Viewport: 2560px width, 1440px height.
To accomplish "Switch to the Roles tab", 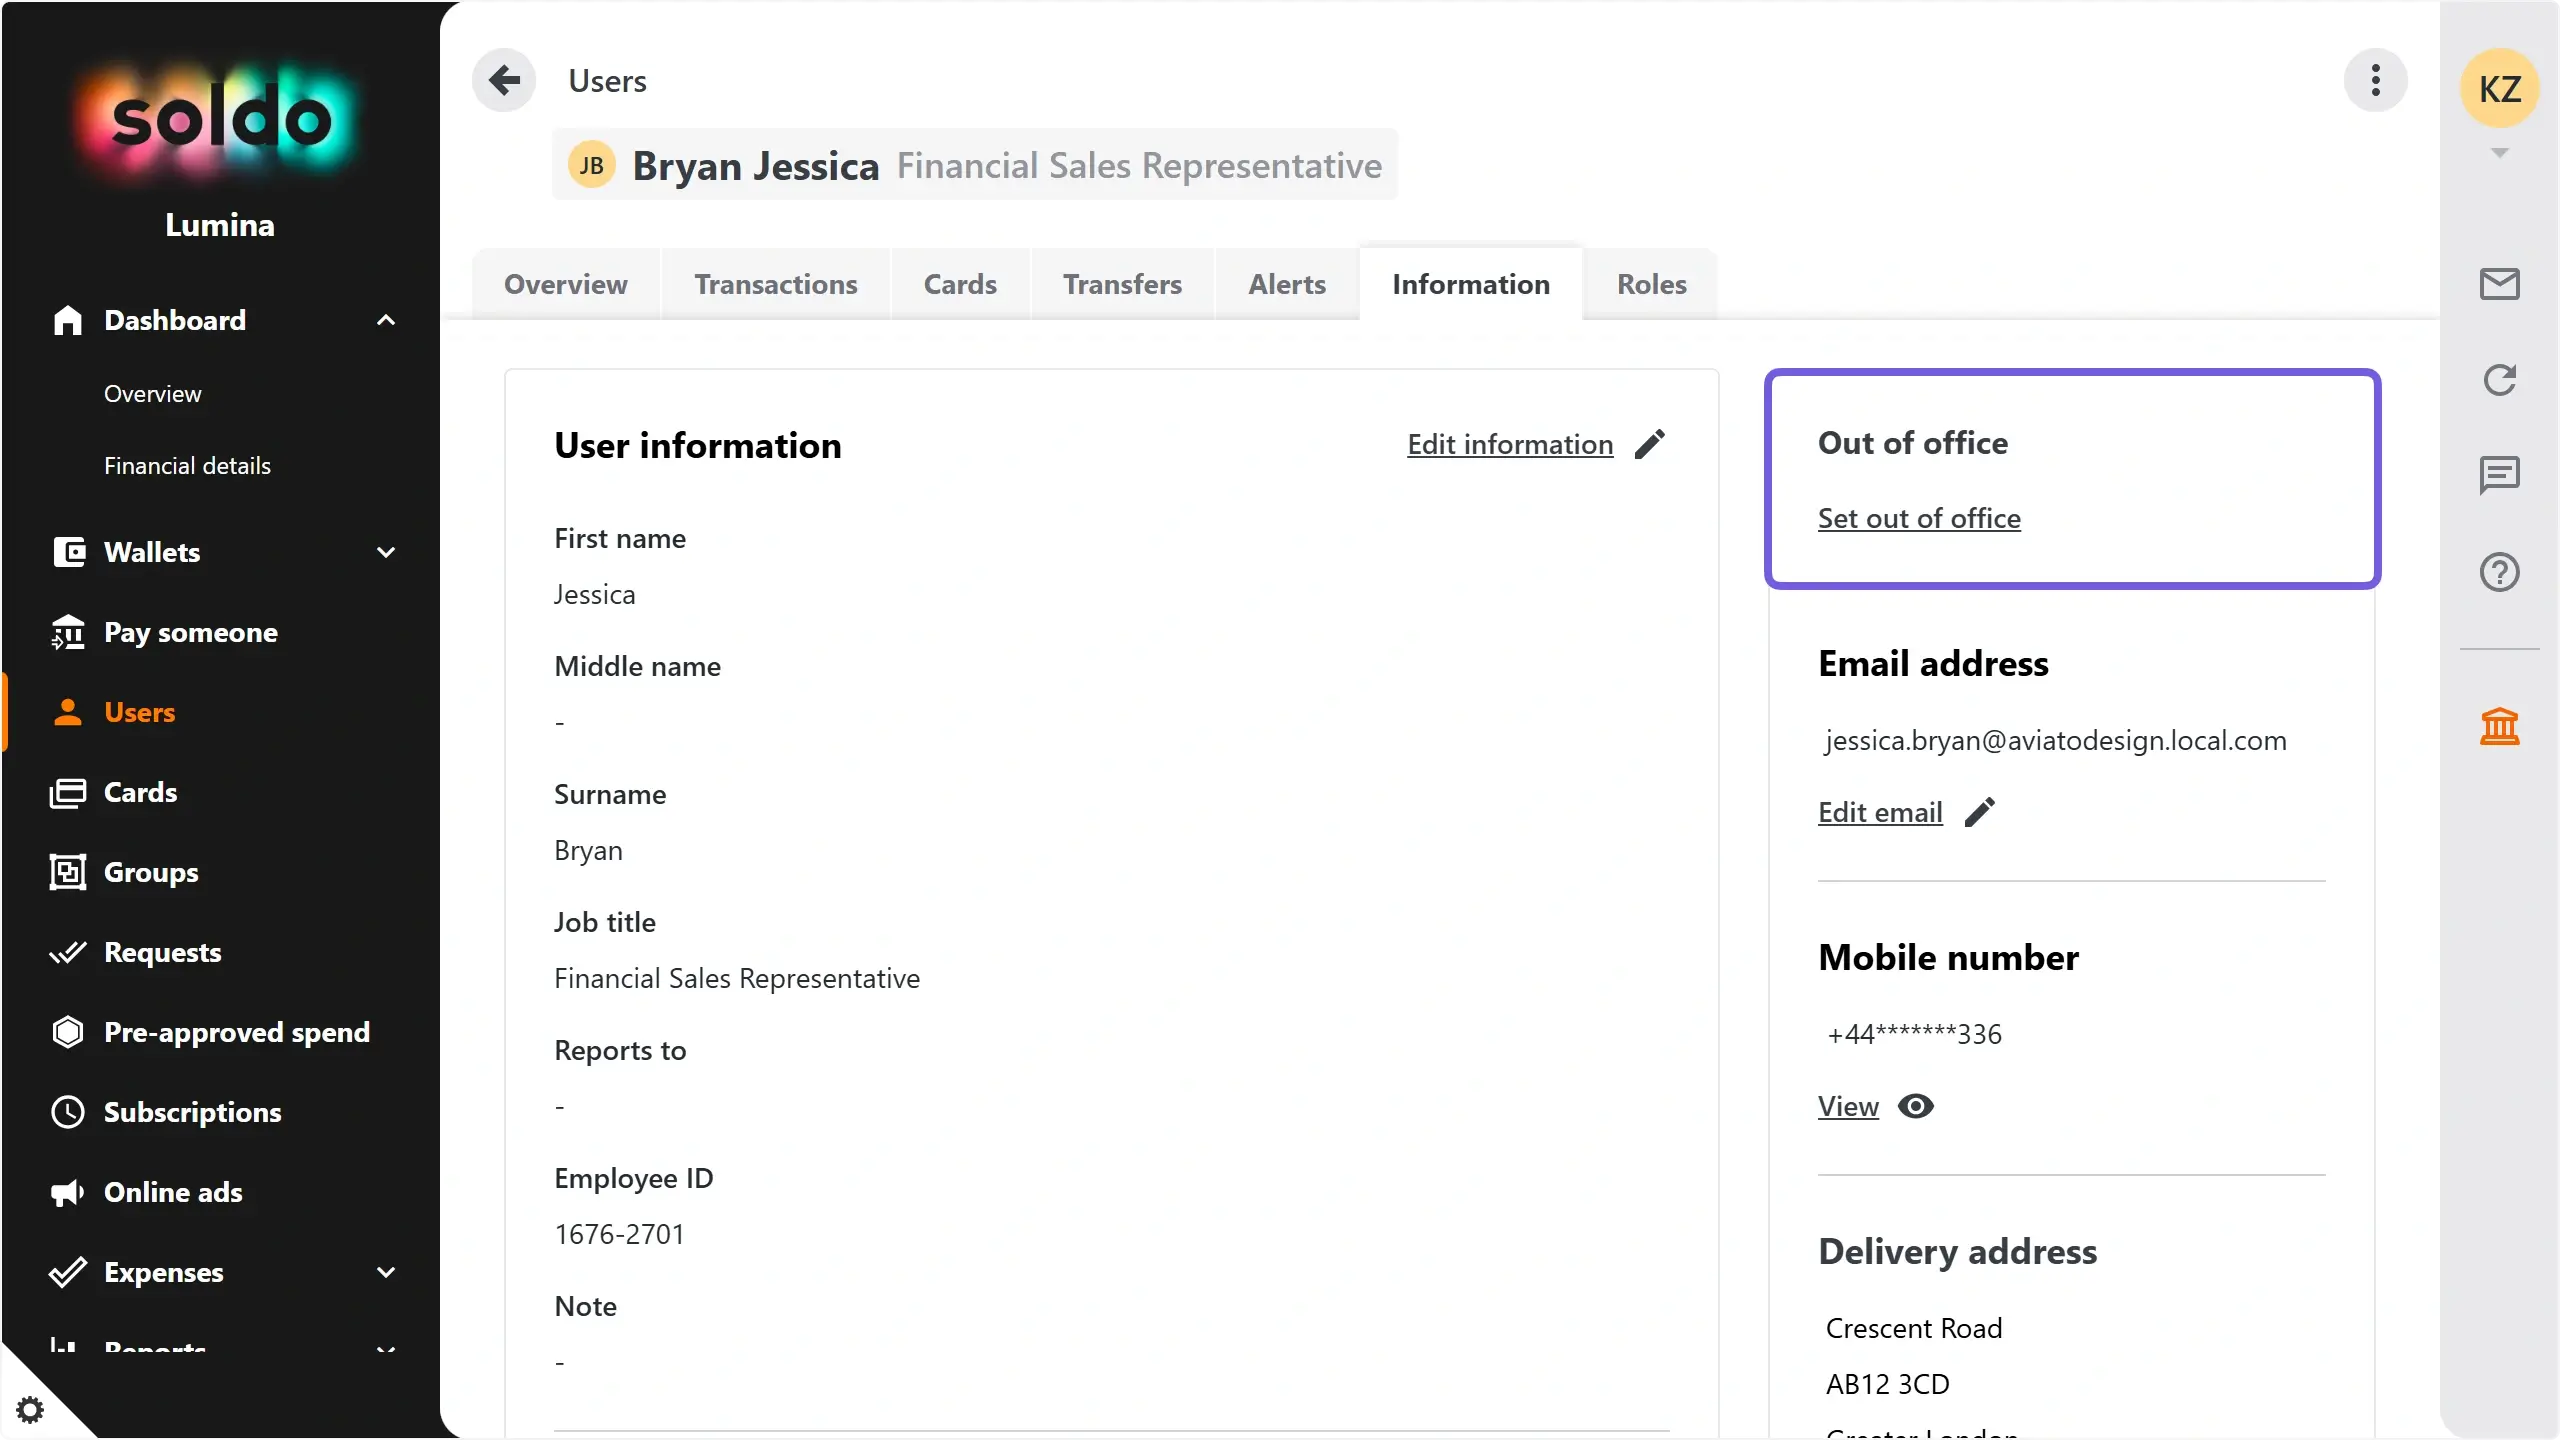I will [1651, 284].
